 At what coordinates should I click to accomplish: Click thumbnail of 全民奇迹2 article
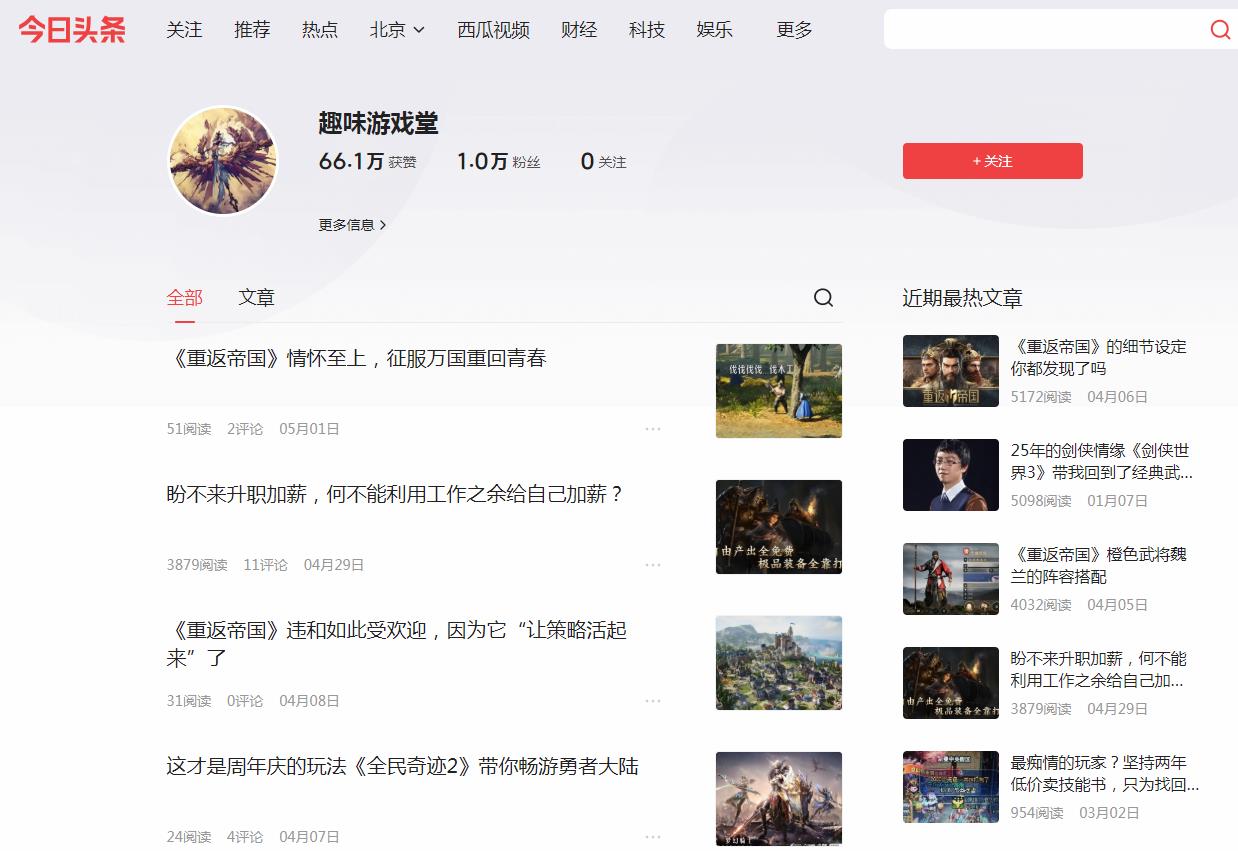coord(779,799)
